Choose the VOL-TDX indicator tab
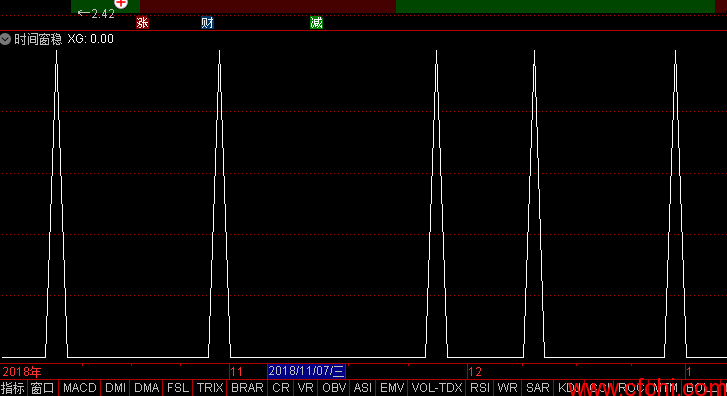Image resolution: width=727 pixels, height=396 pixels. point(437,388)
